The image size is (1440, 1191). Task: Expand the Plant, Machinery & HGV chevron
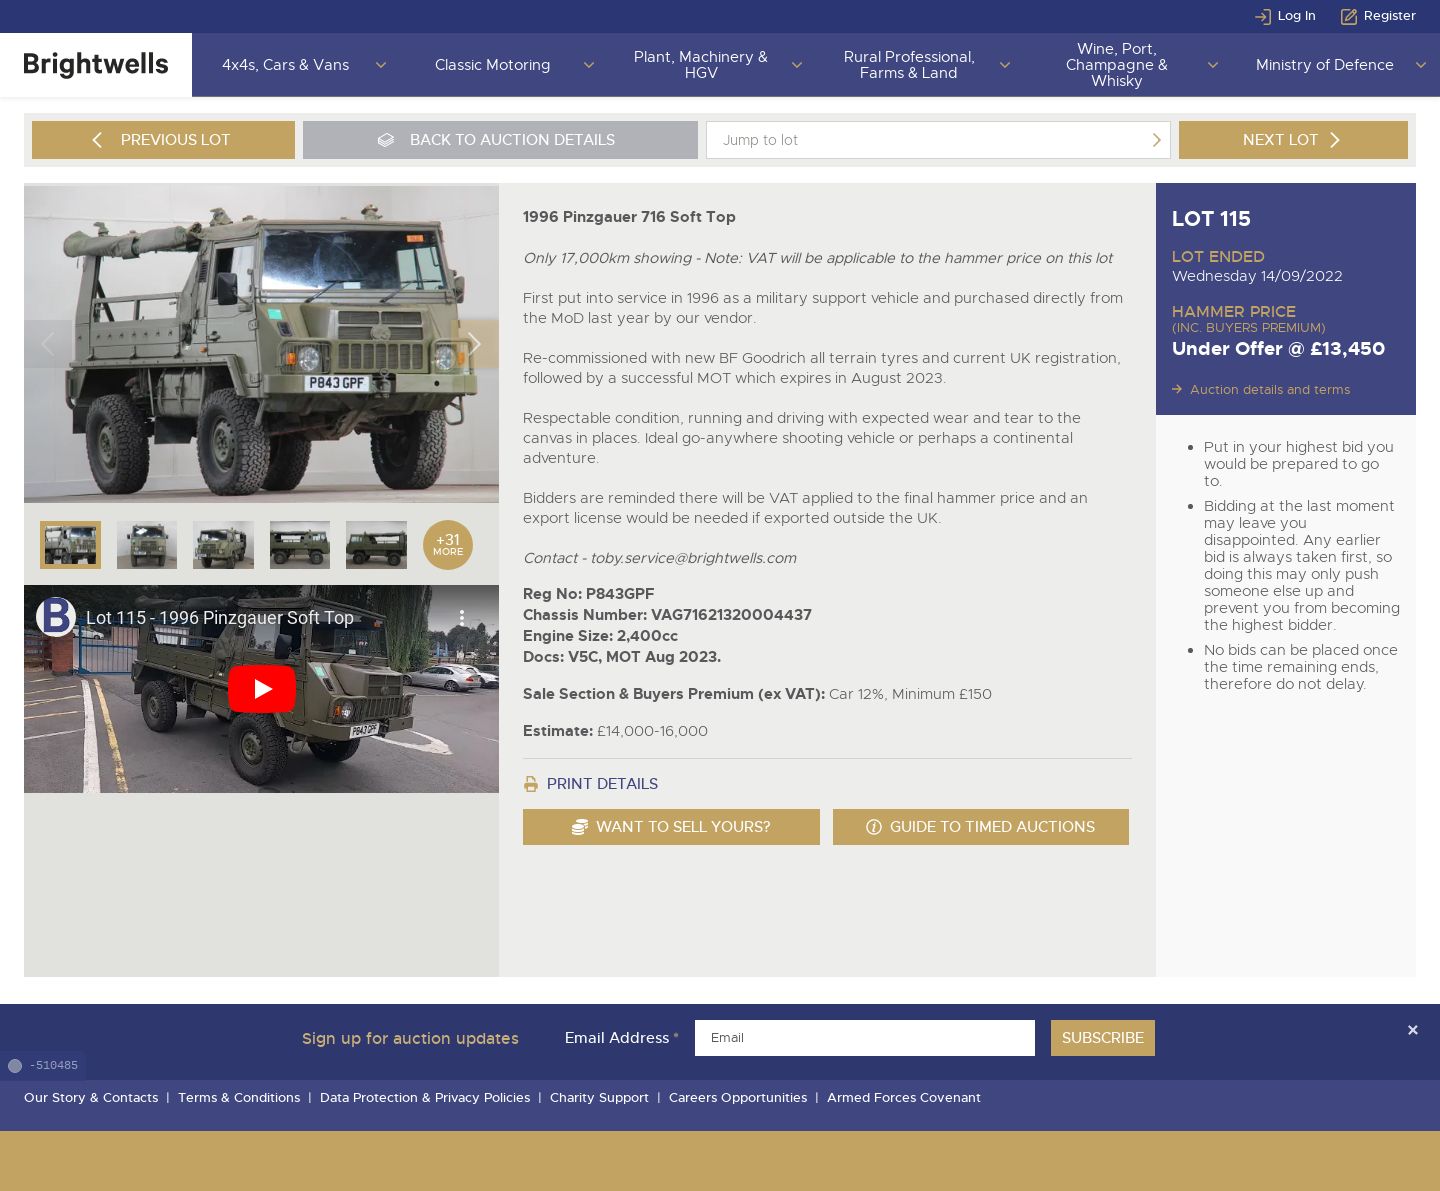pos(797,65)
